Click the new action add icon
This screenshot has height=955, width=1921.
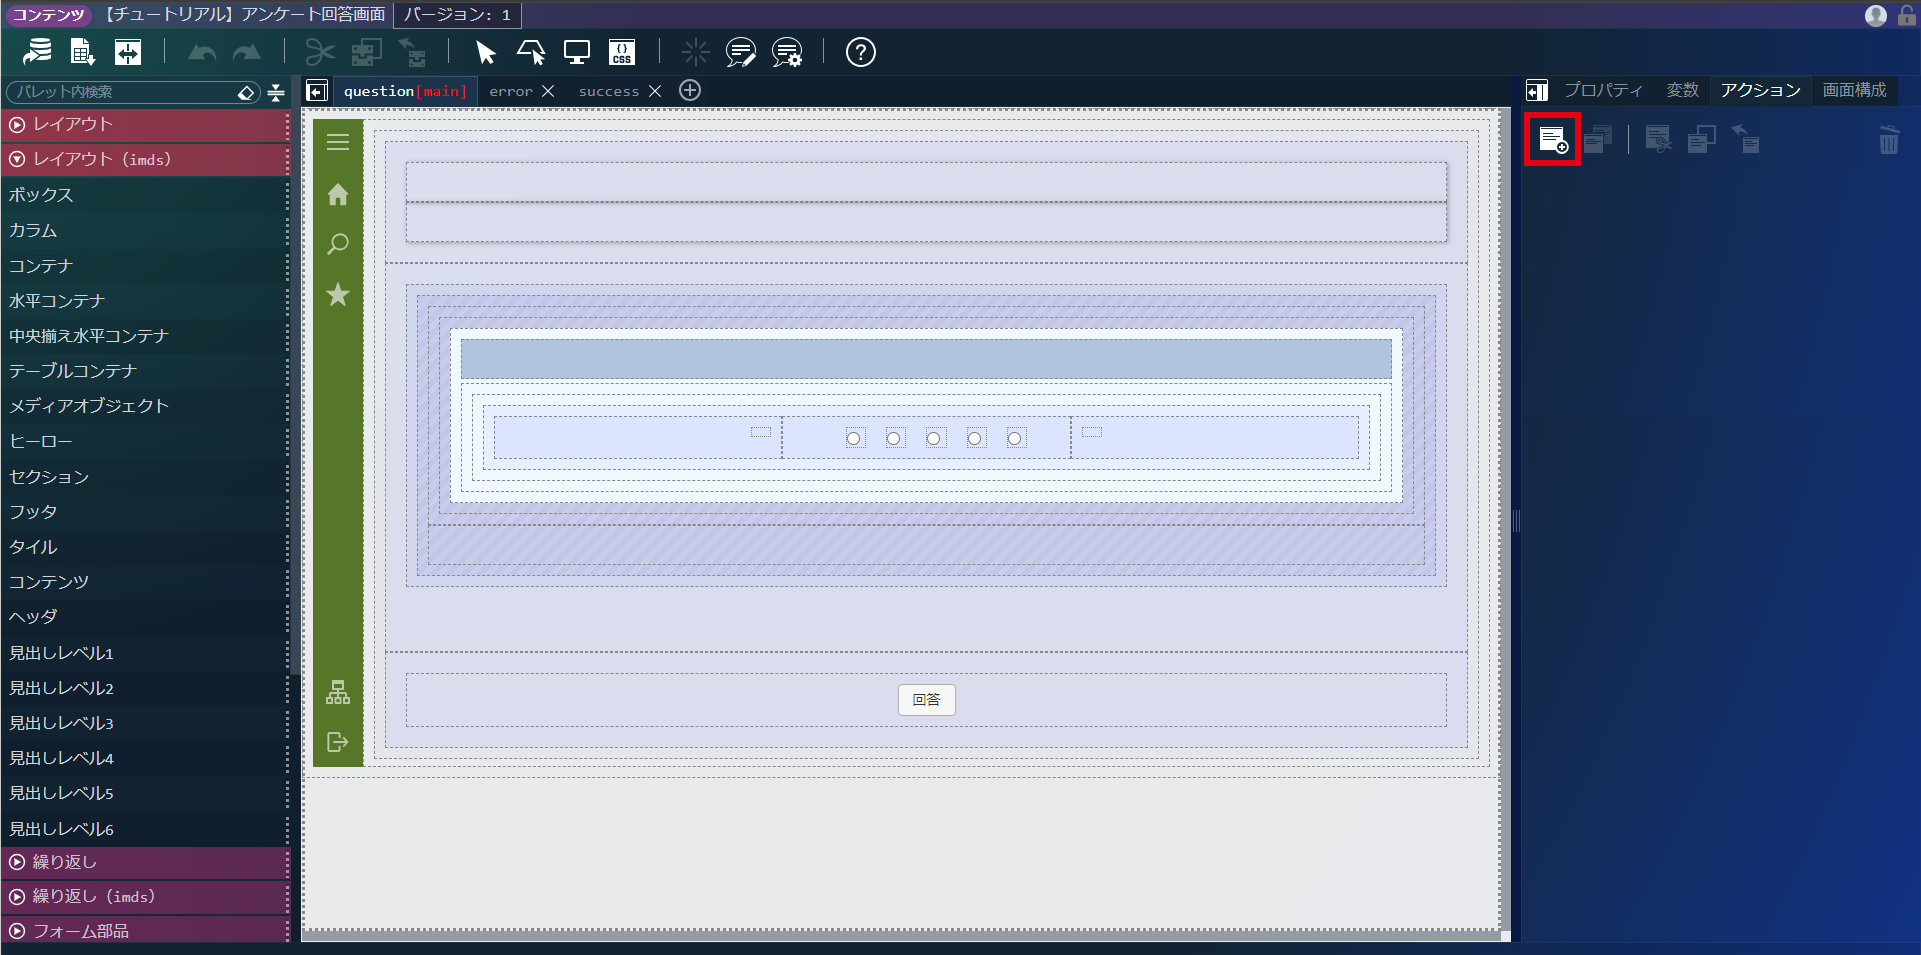pyautogui.click(x=1553, y=139)
